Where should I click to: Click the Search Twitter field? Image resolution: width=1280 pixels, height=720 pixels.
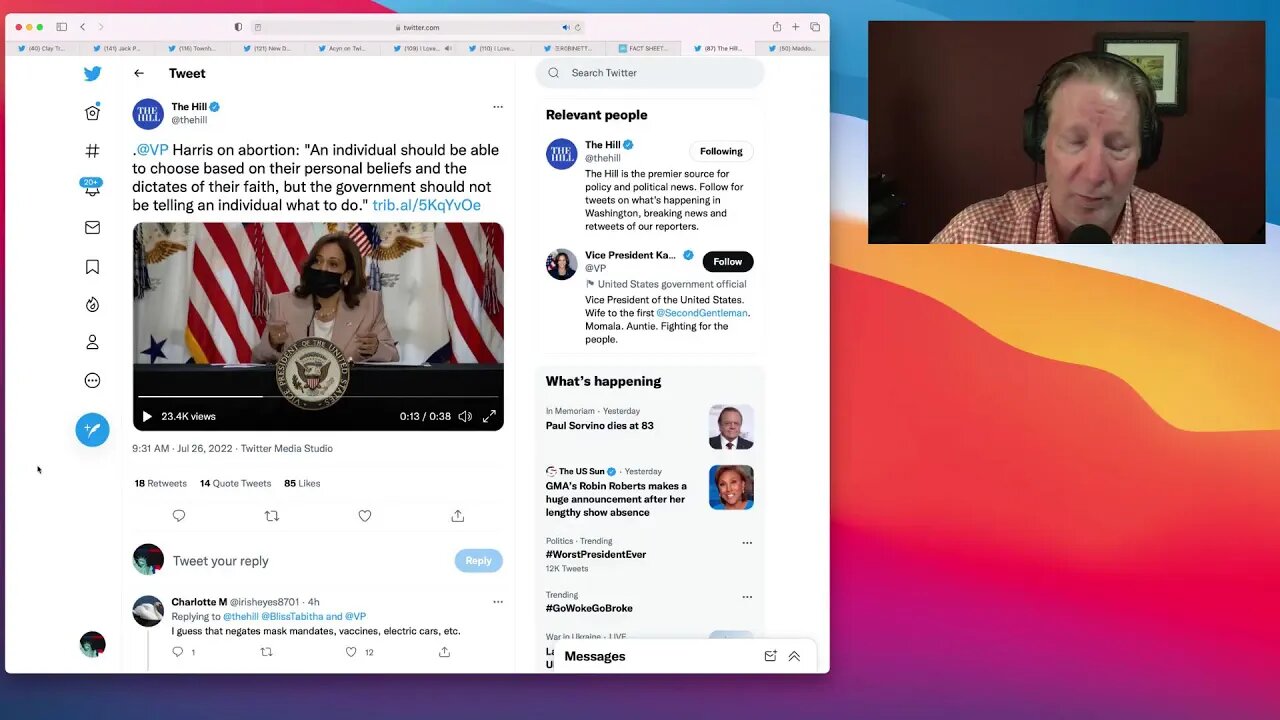650,73
